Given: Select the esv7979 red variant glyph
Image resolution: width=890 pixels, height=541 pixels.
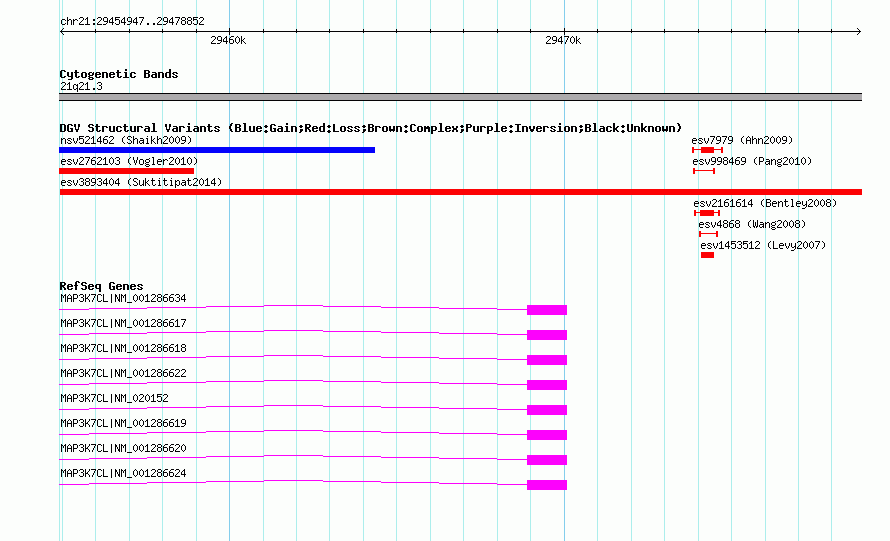Looking at the screenshot, I should coord(707,150).
